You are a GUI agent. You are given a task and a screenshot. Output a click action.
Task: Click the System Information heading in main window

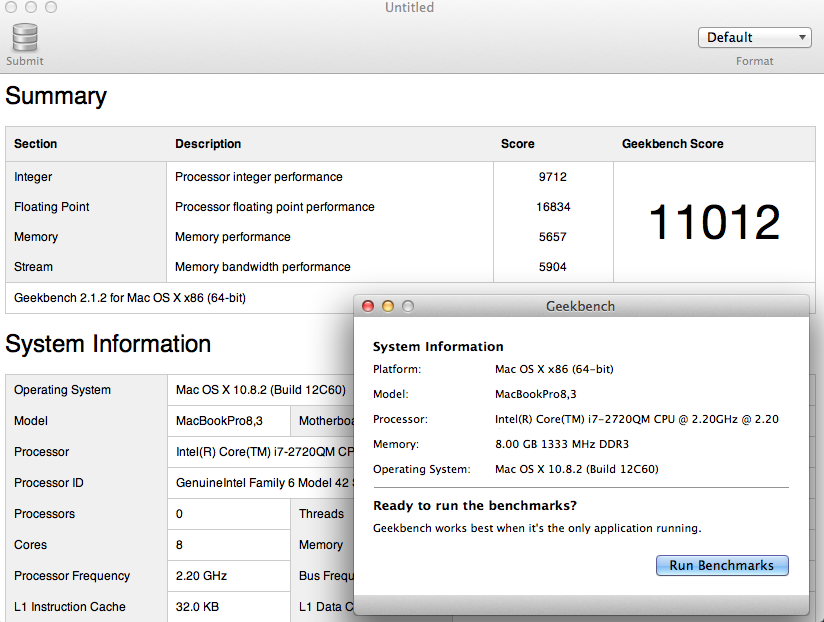point(108,344)
